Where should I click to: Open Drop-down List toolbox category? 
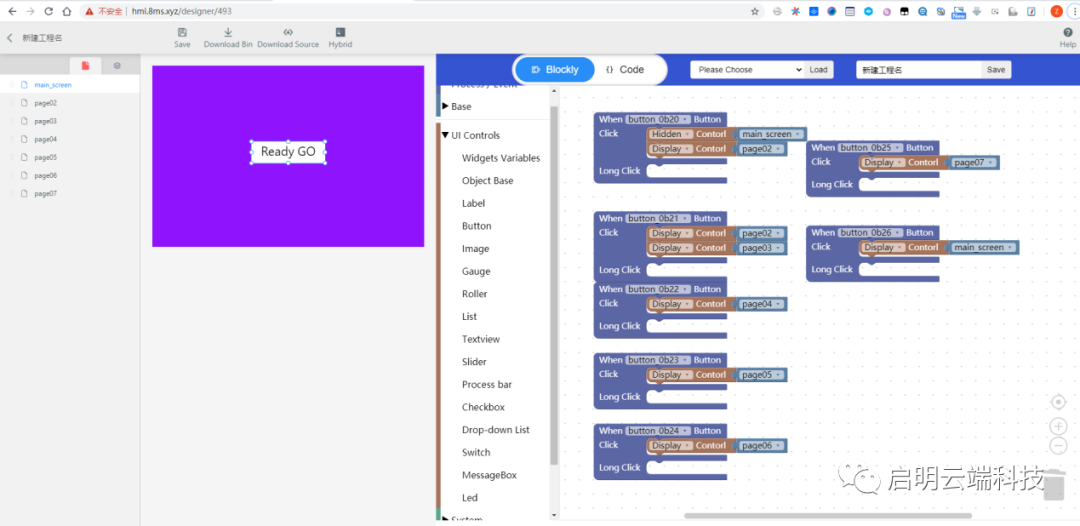point(496,430)
